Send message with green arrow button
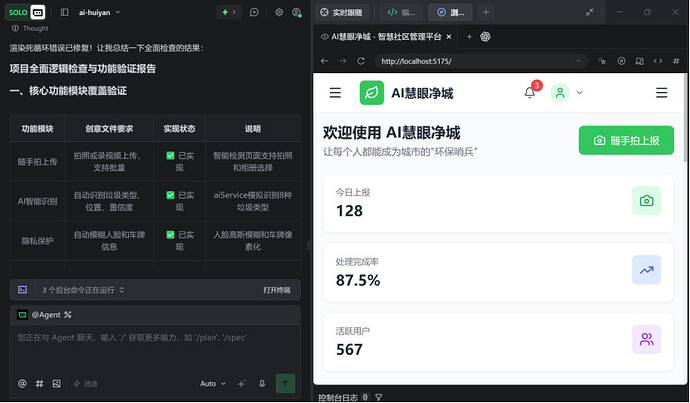 285,383
